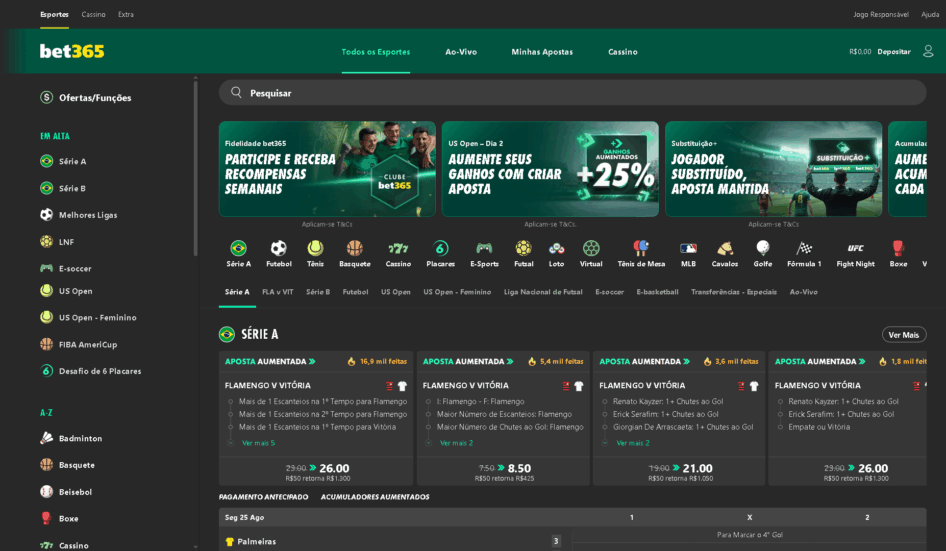The width and height of the screenshot is (946, 551).
Task: Open Desafio de 6 Placares in sidebar
Action: [x=90, y=371]
